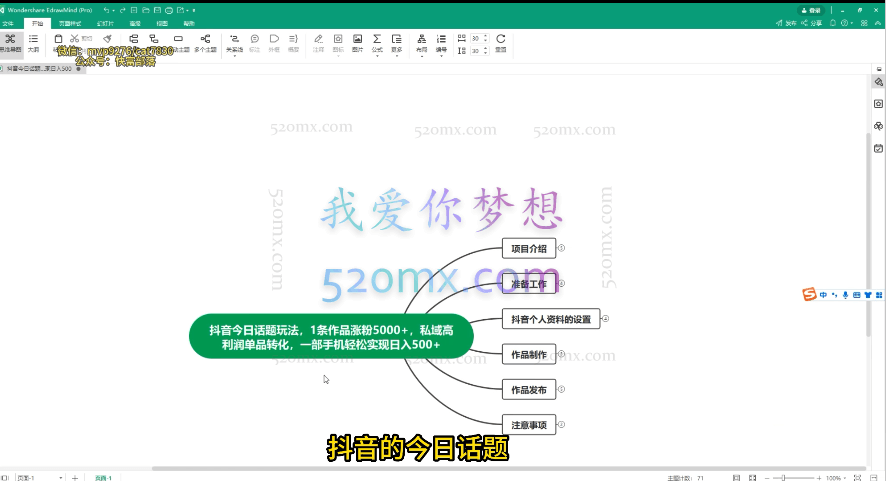Click the Cut scissors icon

pos(74,38)
